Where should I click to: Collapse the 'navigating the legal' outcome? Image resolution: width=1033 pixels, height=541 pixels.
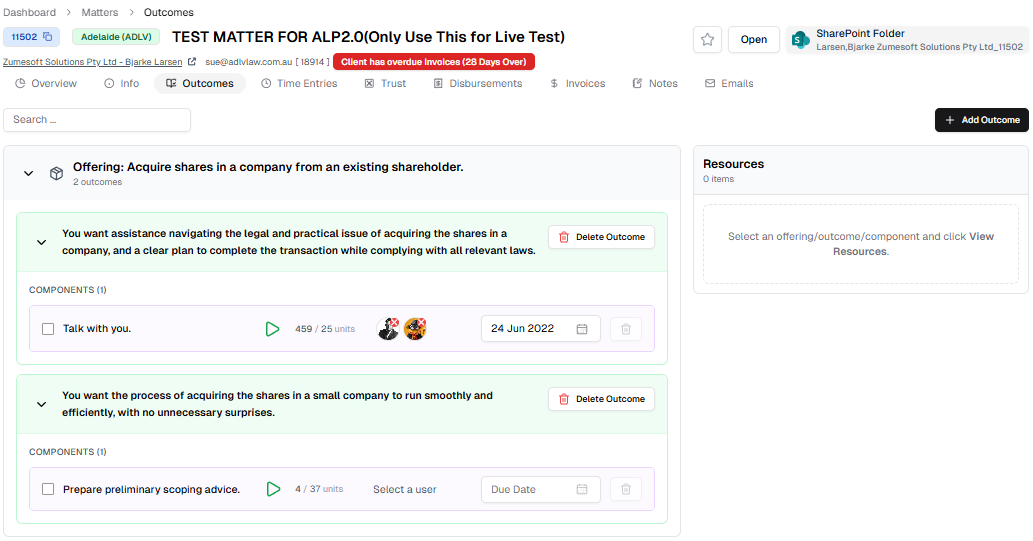[42, 242]
